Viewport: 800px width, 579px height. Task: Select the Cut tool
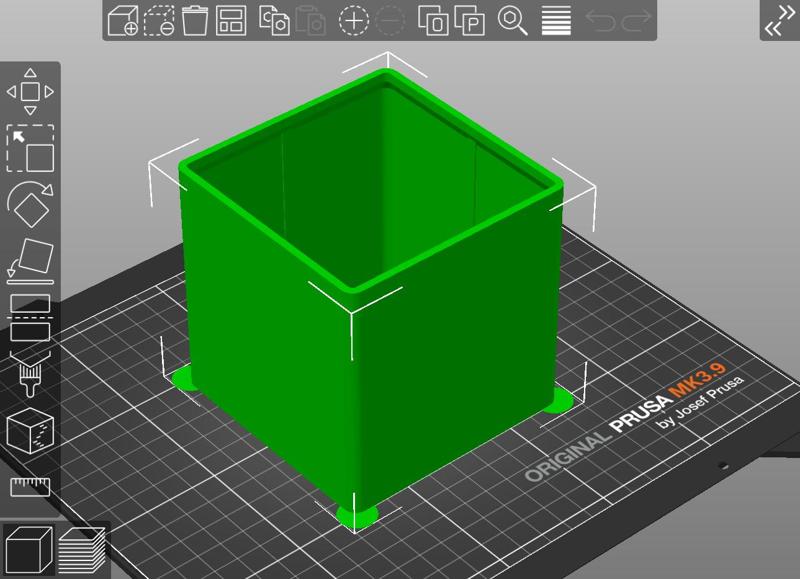(x=30, y=318)
